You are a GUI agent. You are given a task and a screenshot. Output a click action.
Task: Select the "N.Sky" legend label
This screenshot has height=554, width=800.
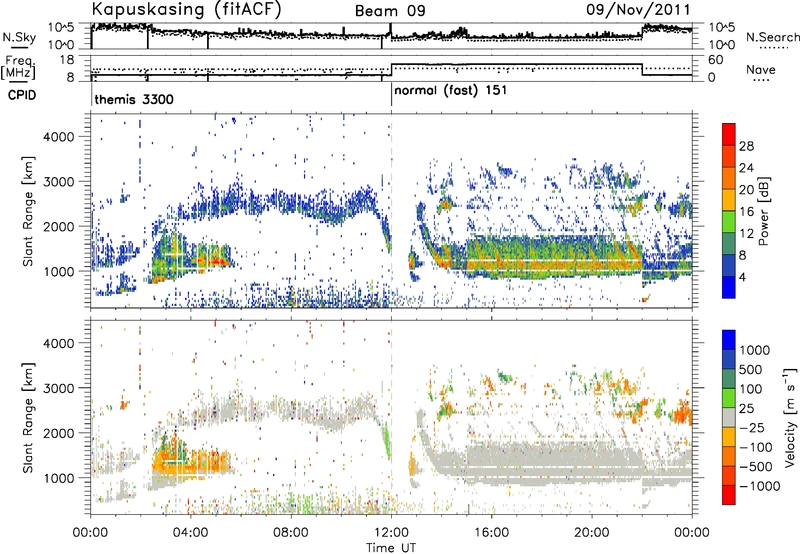[19, 37]
